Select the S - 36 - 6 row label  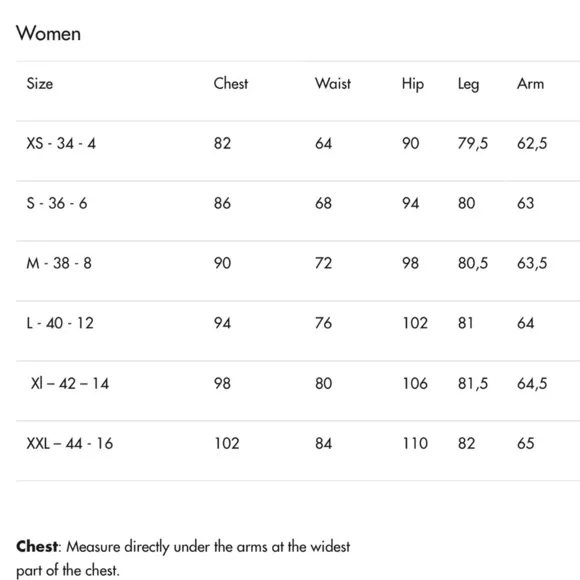click(57, 203)
